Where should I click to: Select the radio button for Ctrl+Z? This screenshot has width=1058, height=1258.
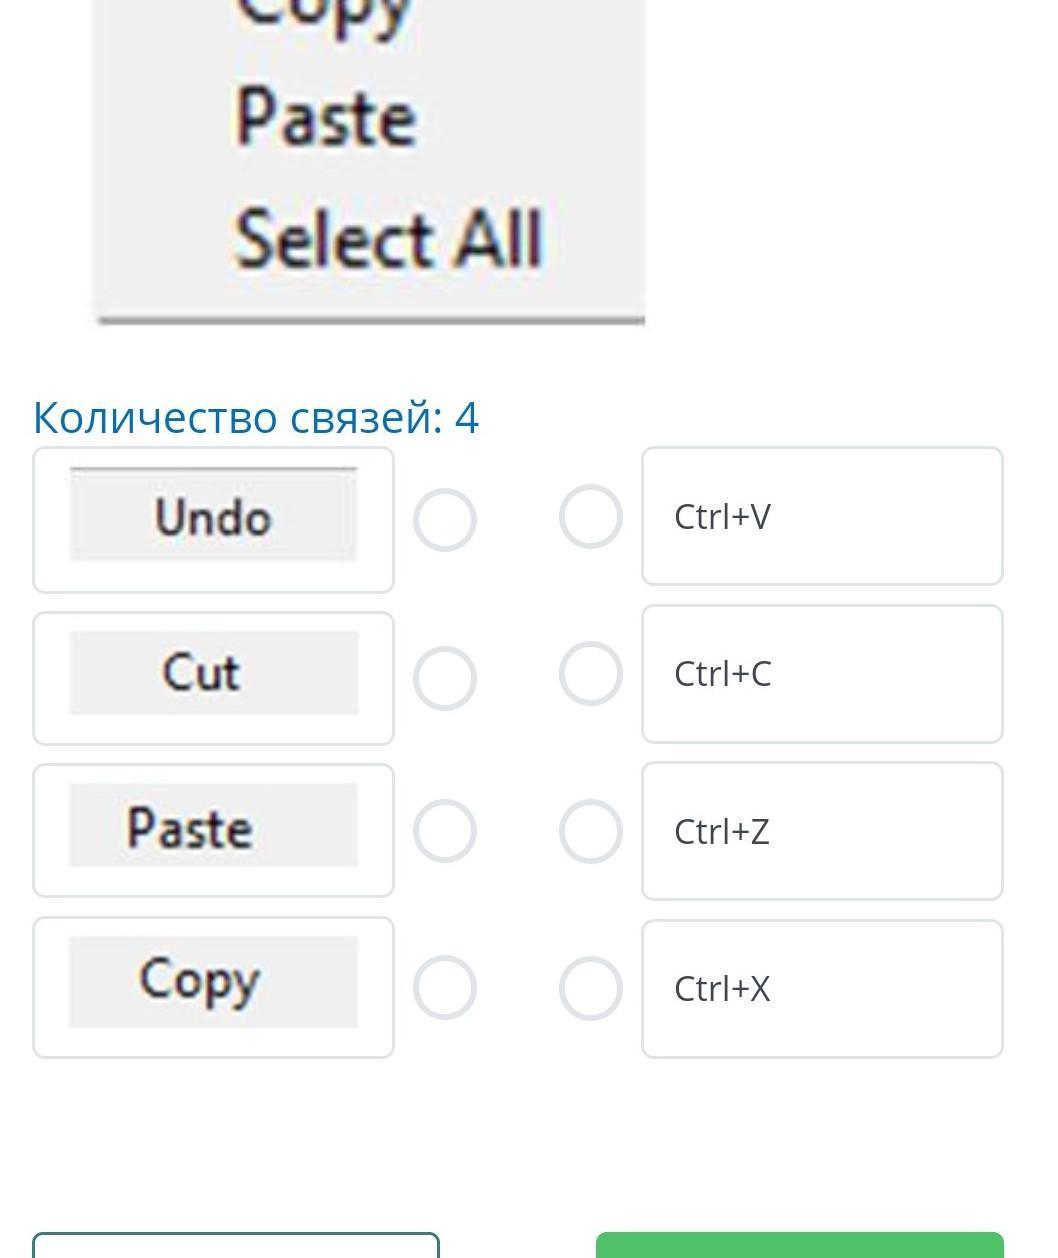[591, 831]
